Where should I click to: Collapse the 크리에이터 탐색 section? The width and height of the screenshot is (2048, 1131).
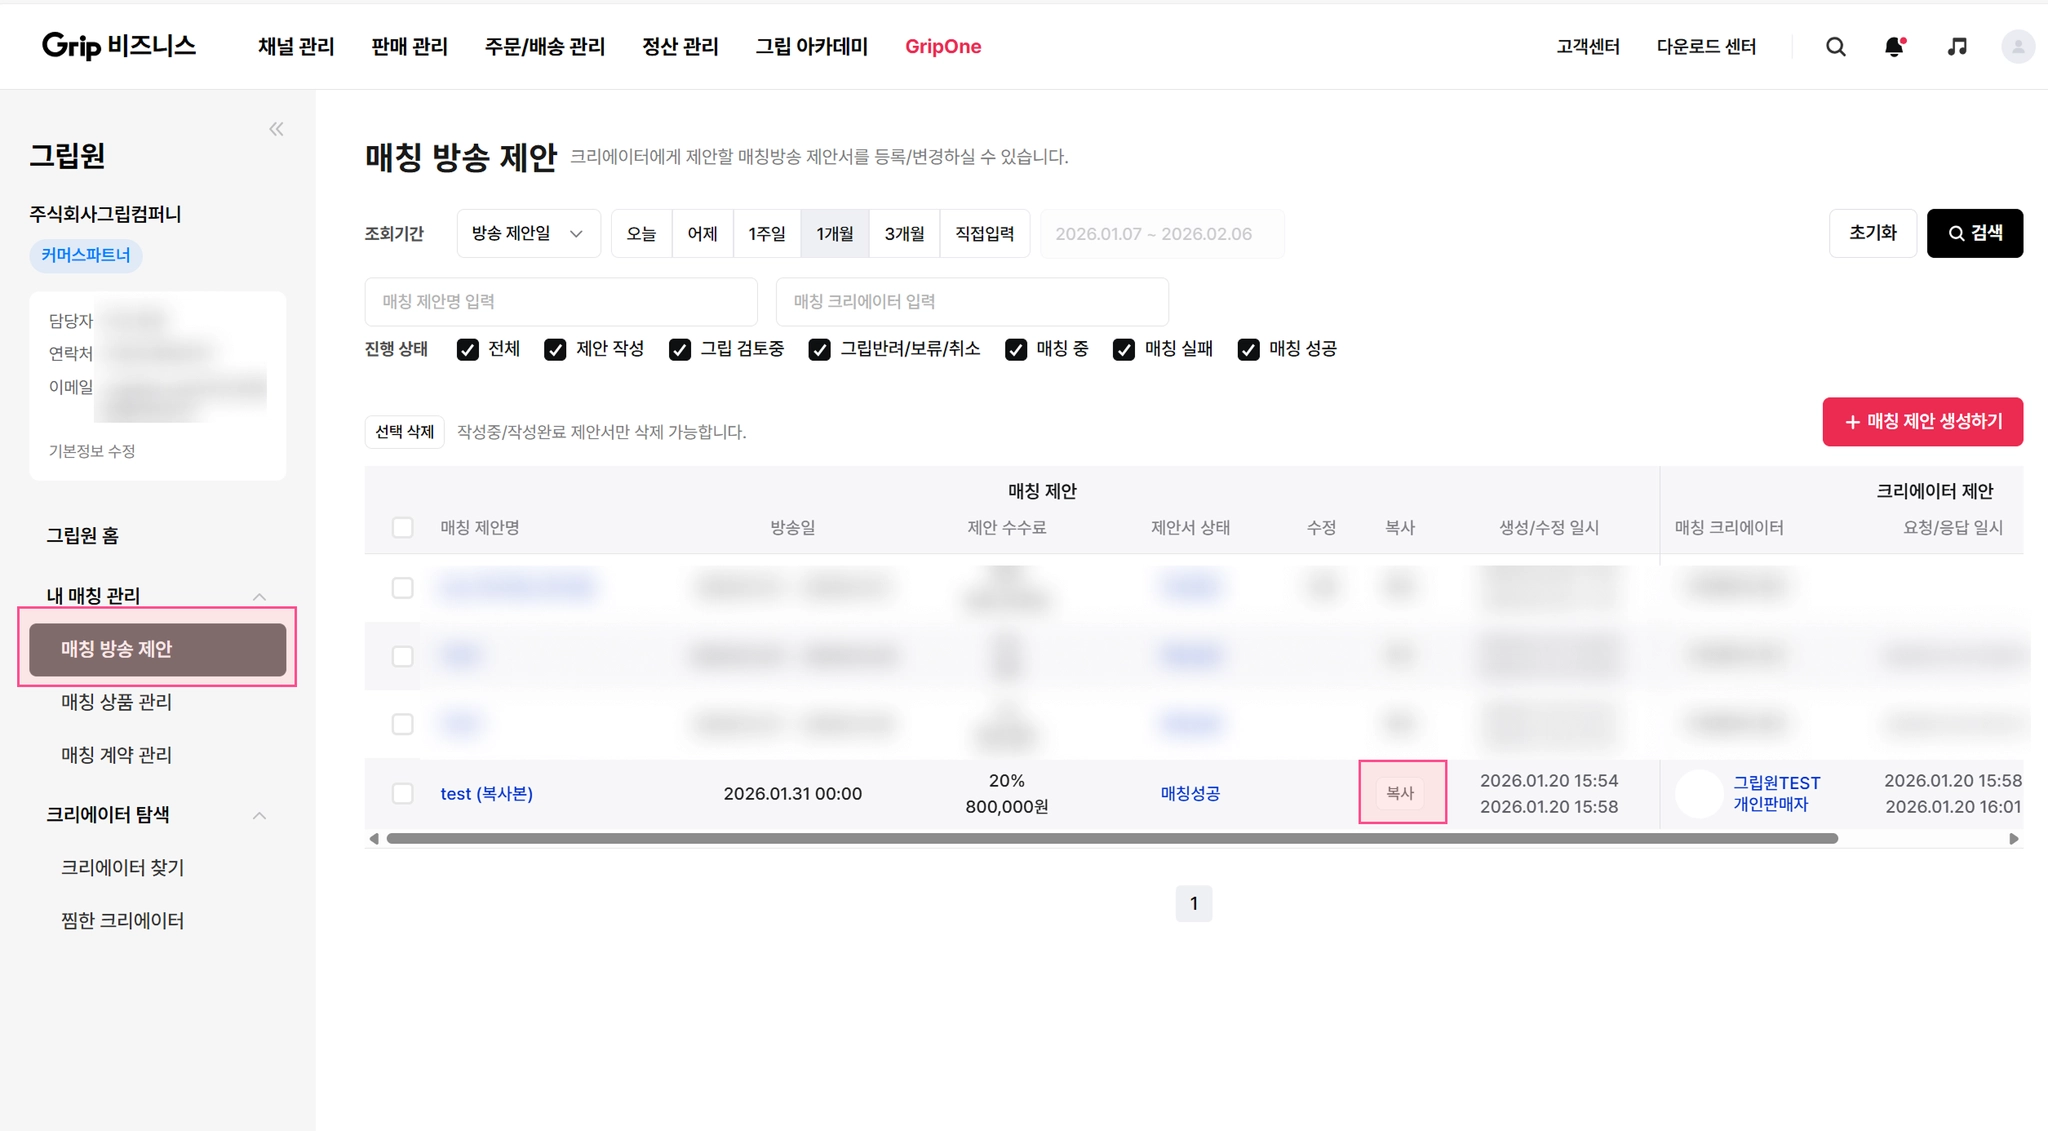(259, 815)
